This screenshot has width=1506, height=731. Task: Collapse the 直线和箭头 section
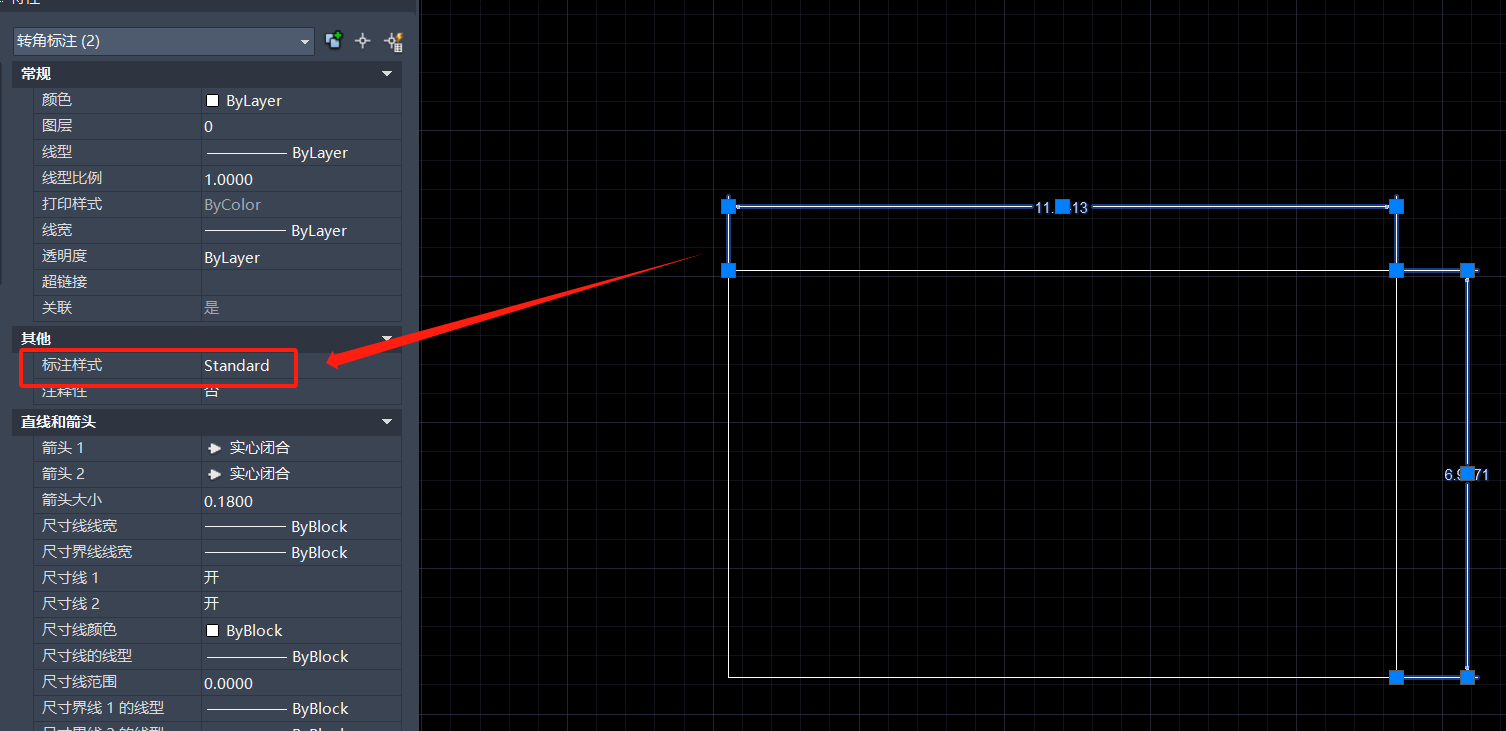387,422
